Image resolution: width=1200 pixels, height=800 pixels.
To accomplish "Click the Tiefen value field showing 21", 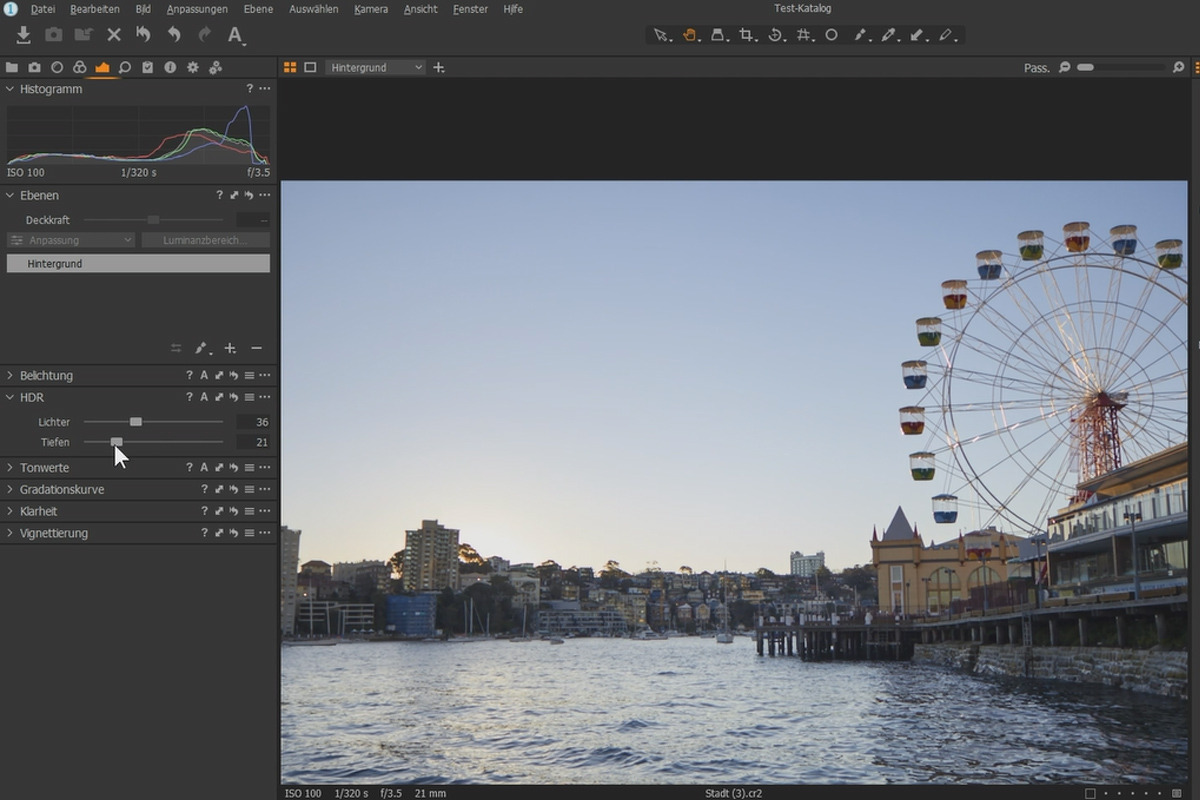I will tap(253, 442).
